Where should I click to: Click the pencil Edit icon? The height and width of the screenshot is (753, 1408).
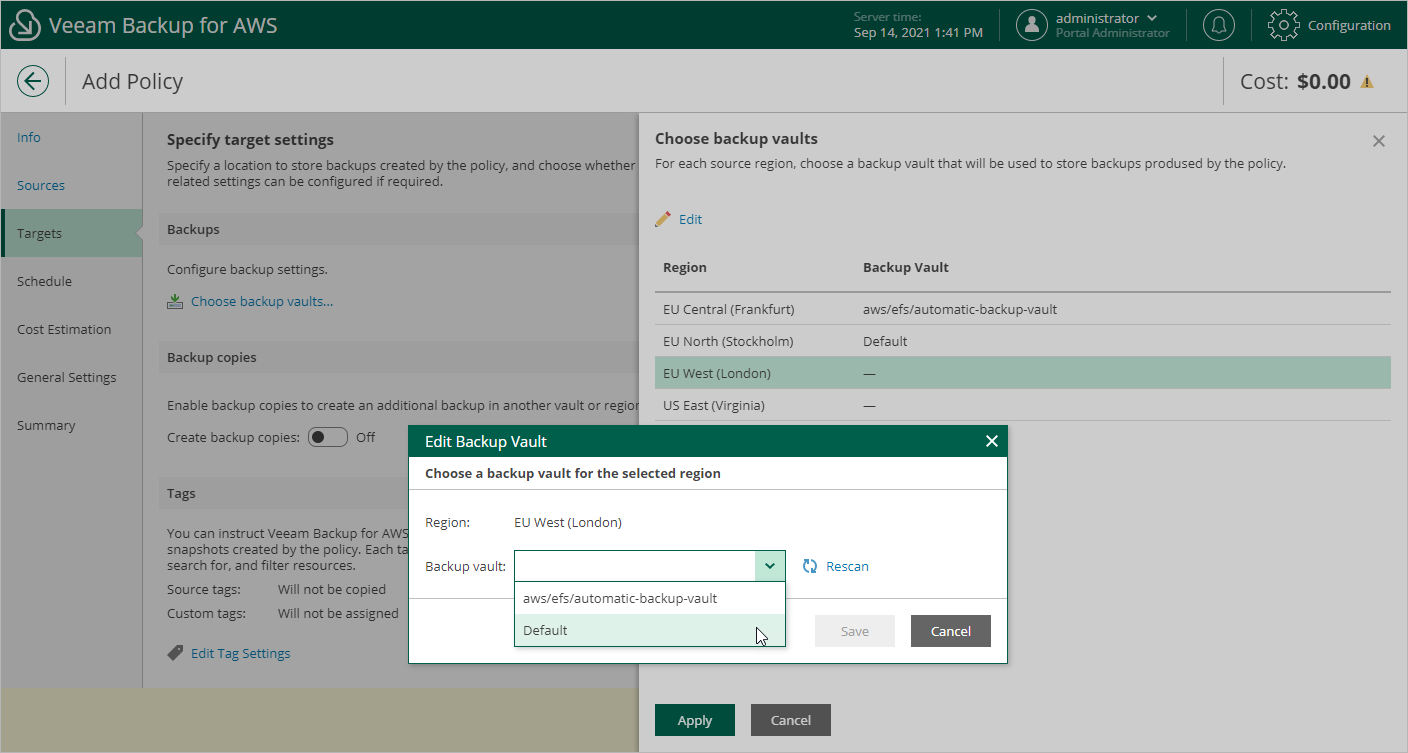point(663,219)
